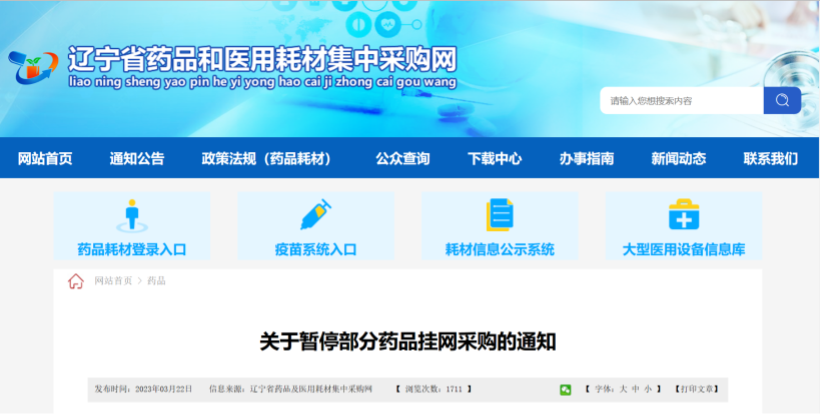Screen dimensions: 825x418
Task: Open 新闻动态 from the navigation bar
Action: click(x=678, y=159)
